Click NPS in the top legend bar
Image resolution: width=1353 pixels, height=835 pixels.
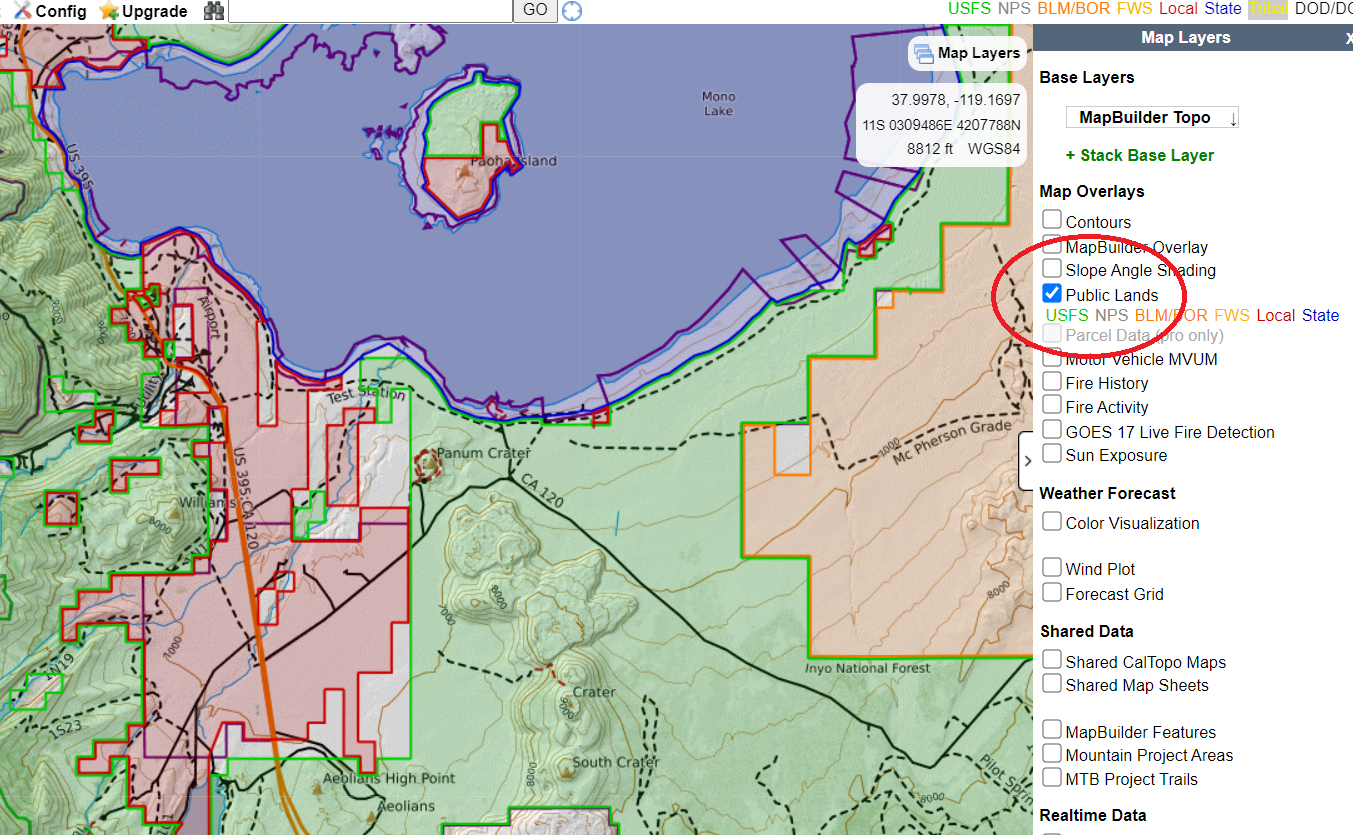tap(1014, 9)
